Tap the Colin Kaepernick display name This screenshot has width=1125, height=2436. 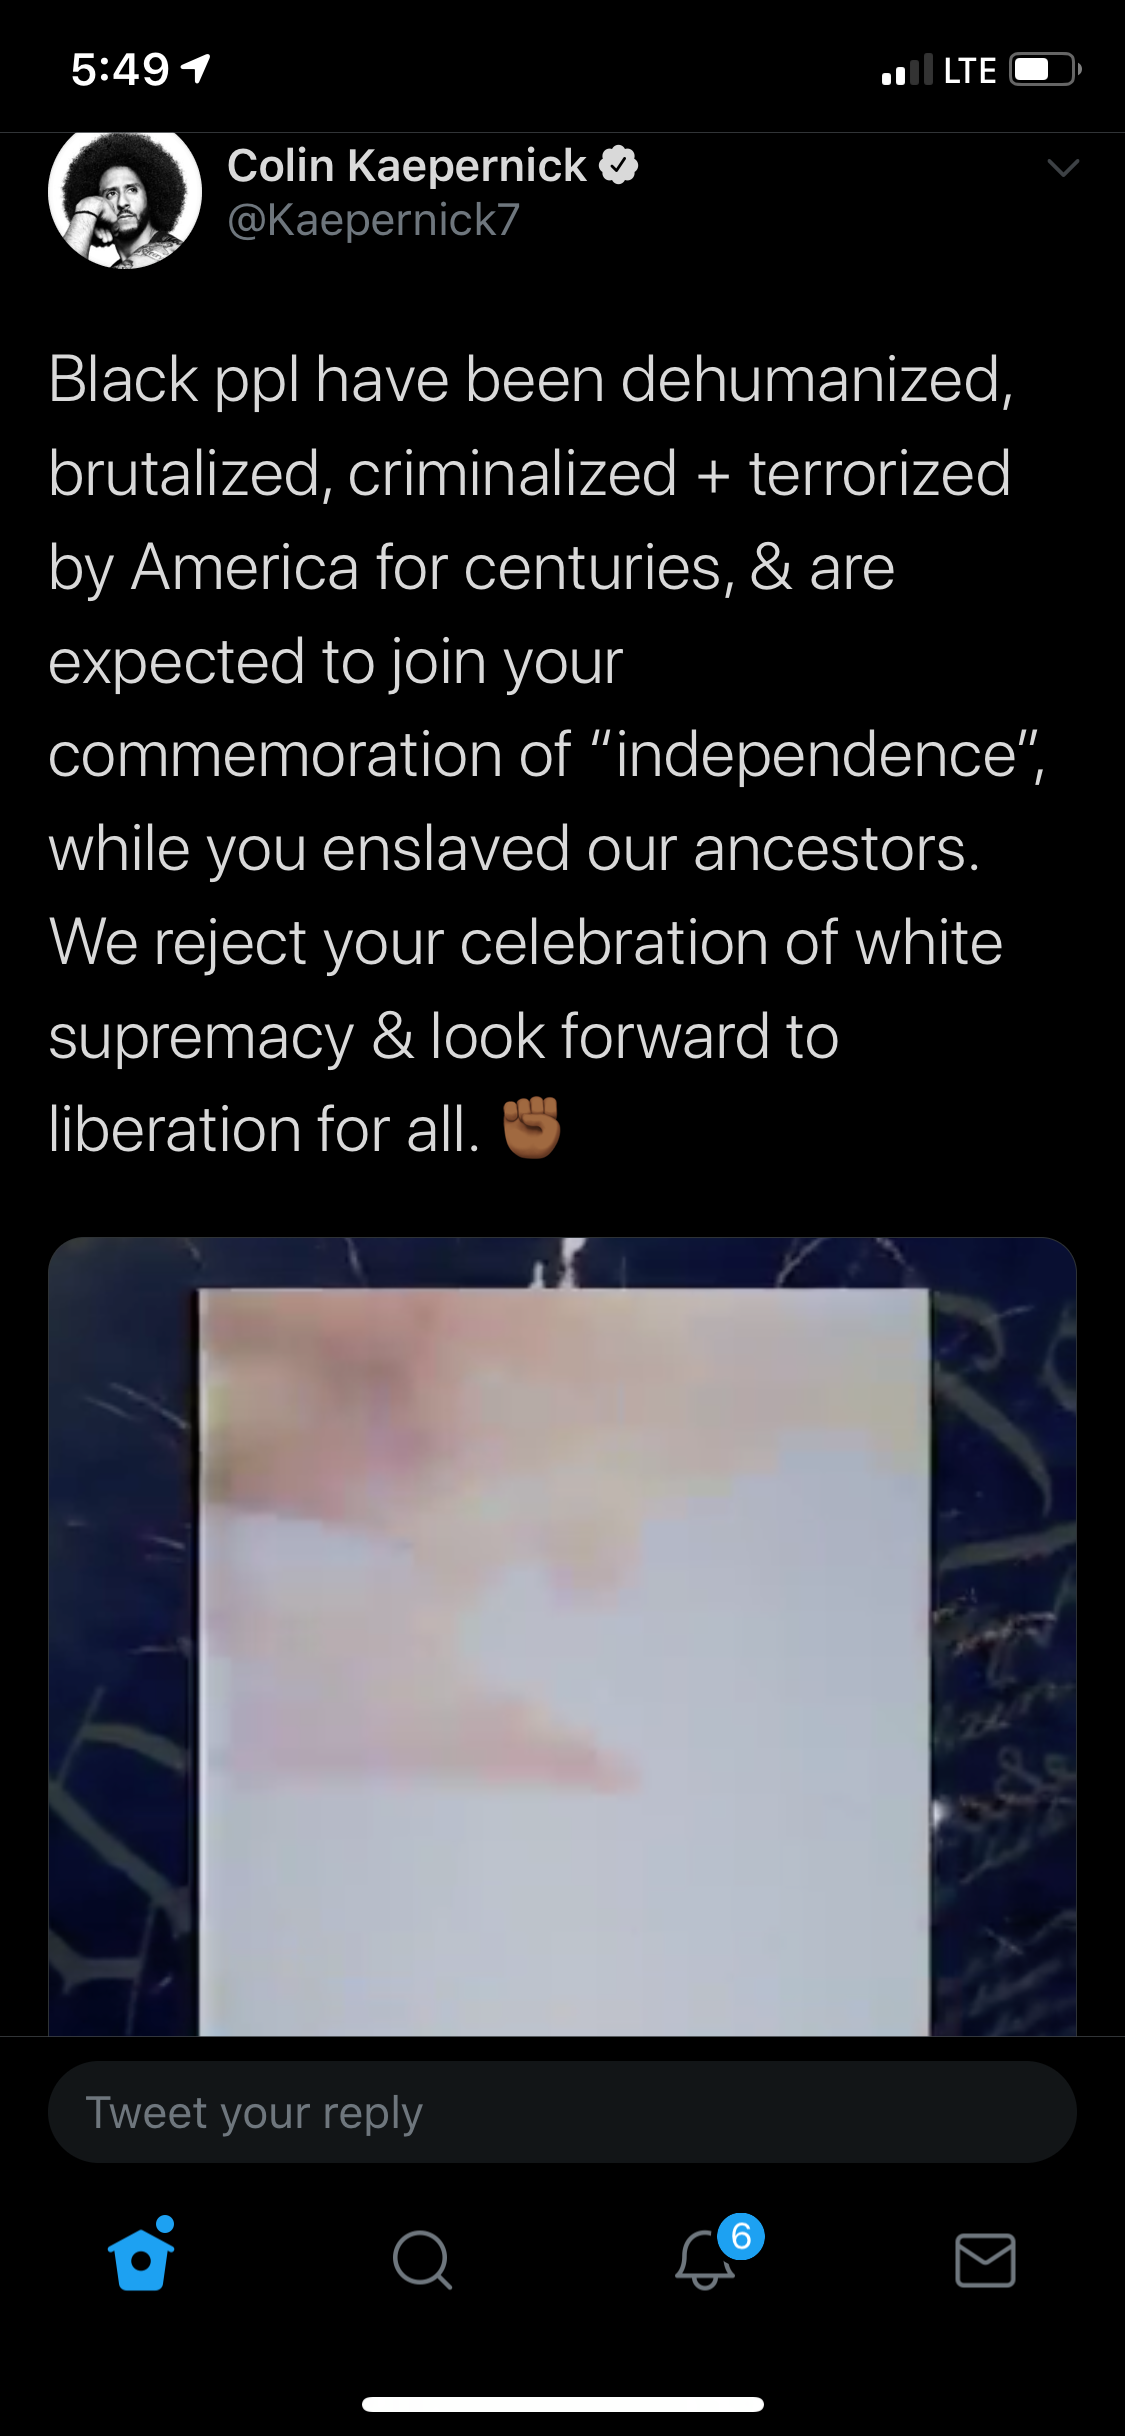point(406,166)
